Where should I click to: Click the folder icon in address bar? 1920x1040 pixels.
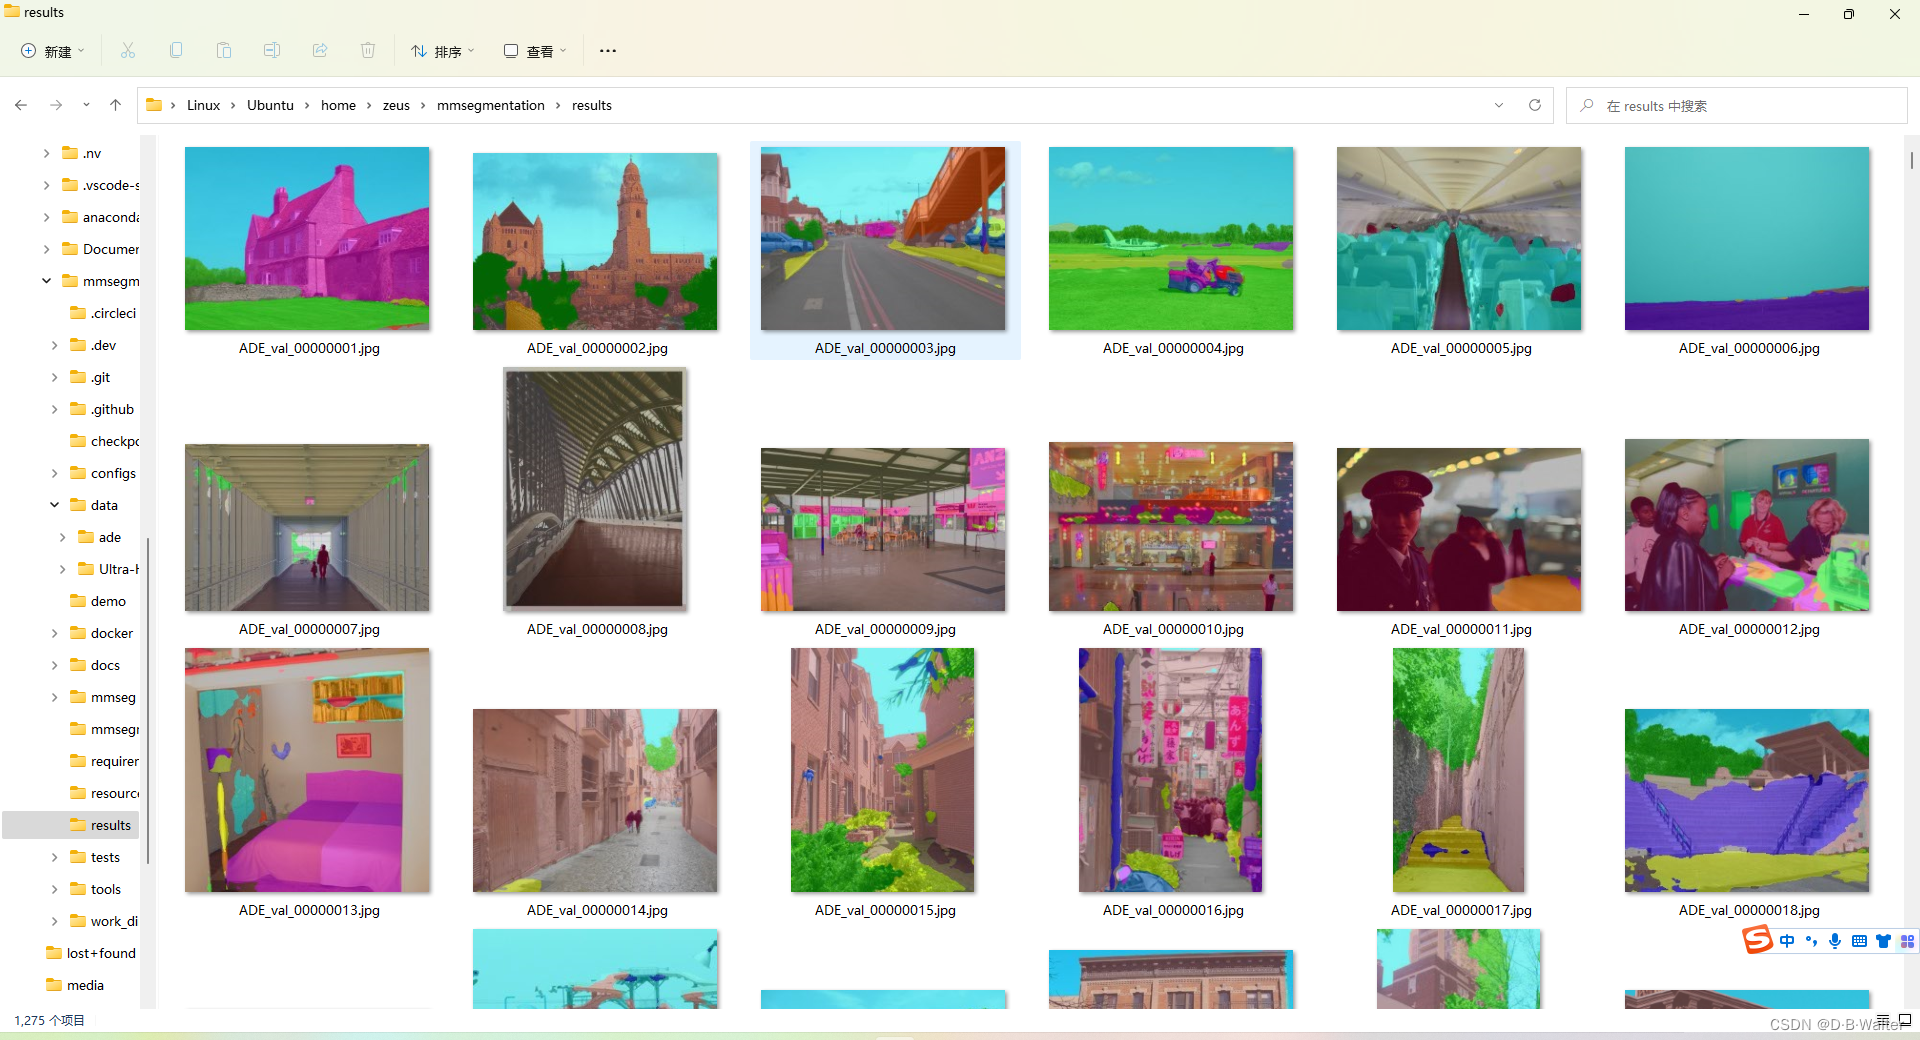(x=154, y=105)
